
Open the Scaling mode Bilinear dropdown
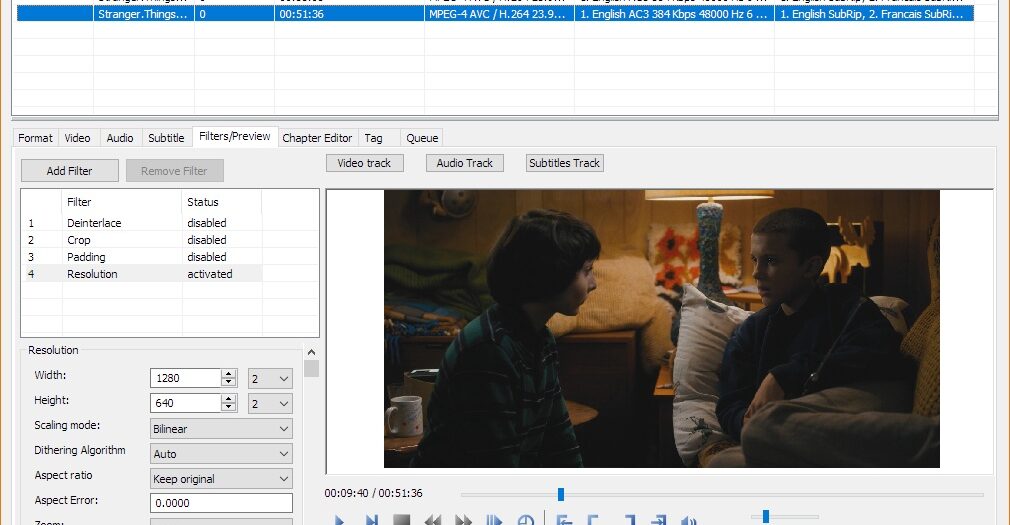(221, 429)
